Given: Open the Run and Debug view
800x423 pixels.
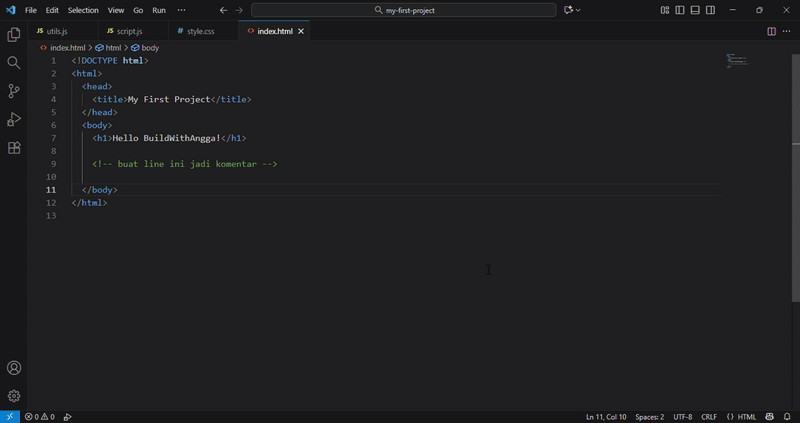Looking at the screenshot, I should coord(14,119).
